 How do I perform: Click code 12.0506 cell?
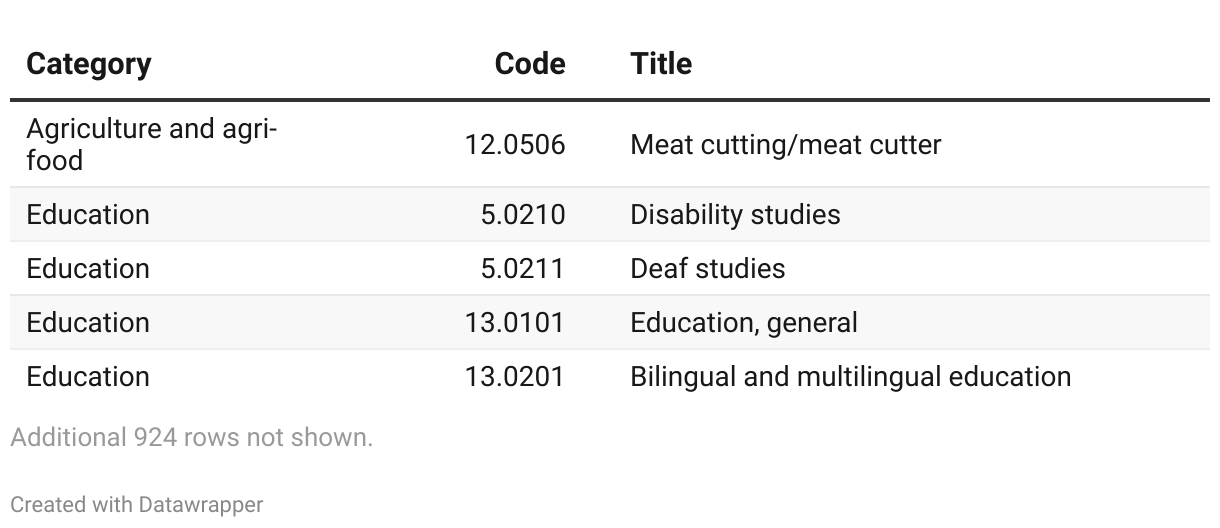[514, 145]
